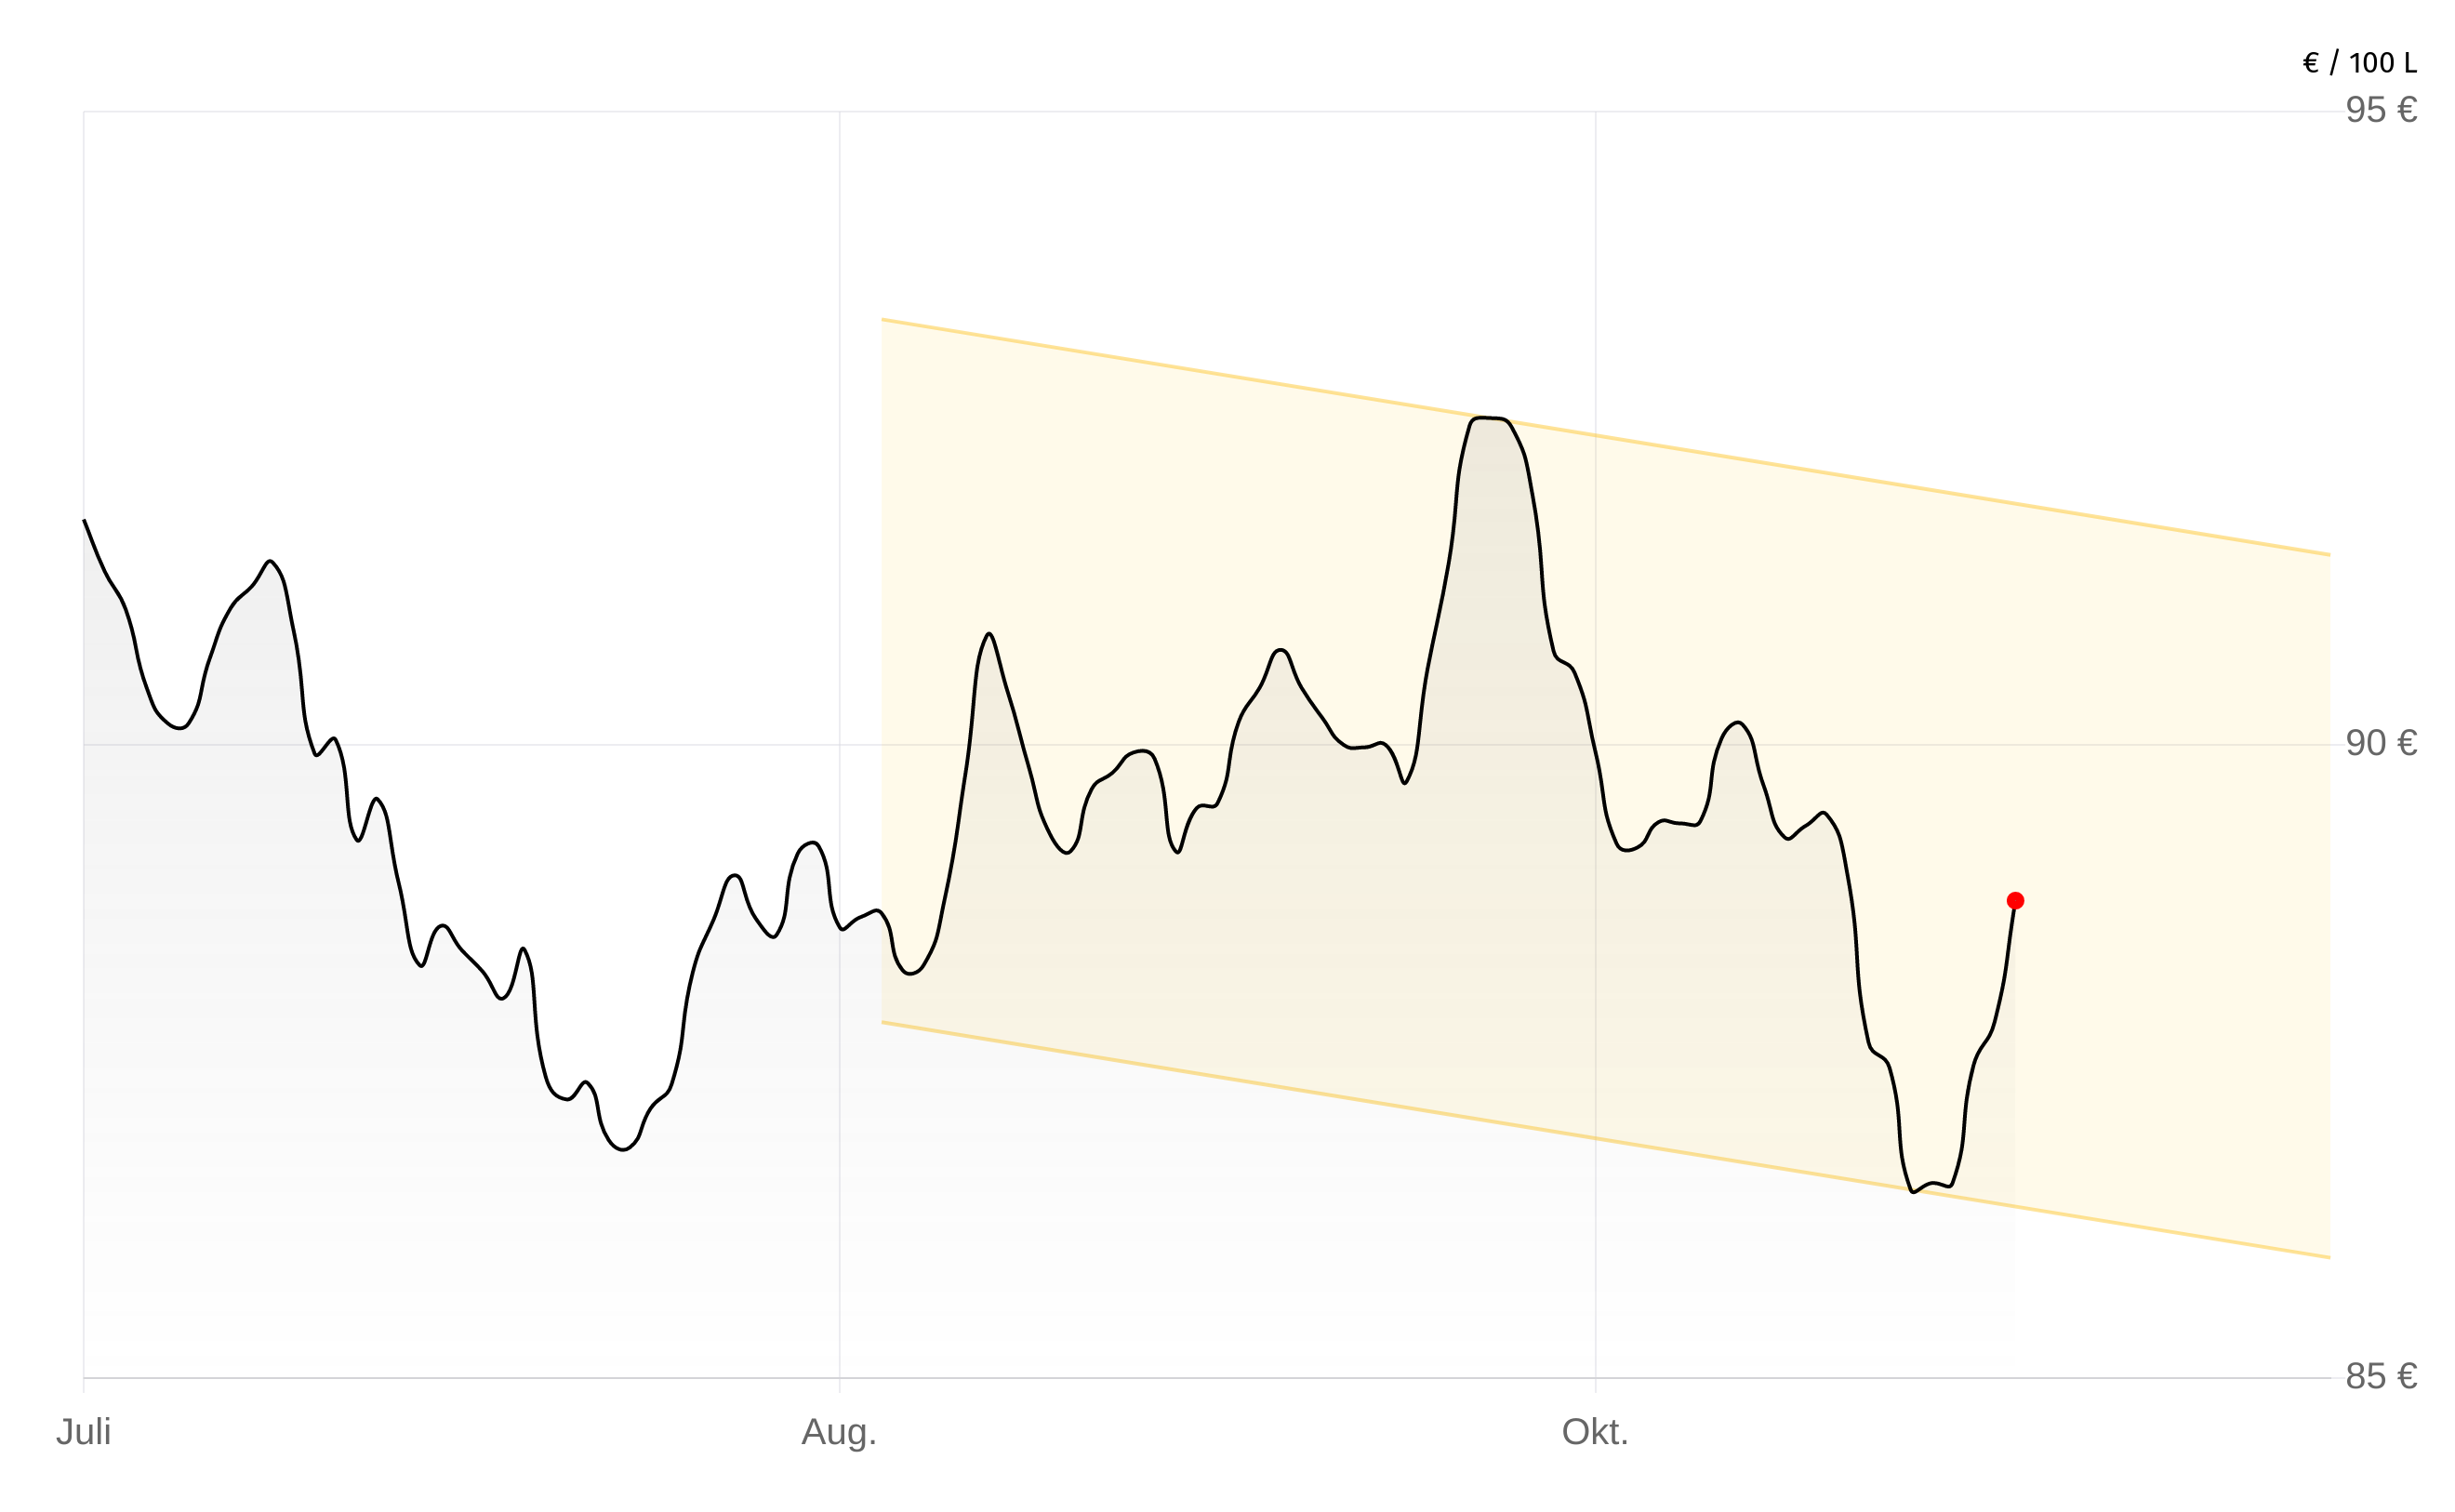Screen dimensions: 2455x1512
Task: Click the "Juli" x-axis label
Action: (83, 1432)
